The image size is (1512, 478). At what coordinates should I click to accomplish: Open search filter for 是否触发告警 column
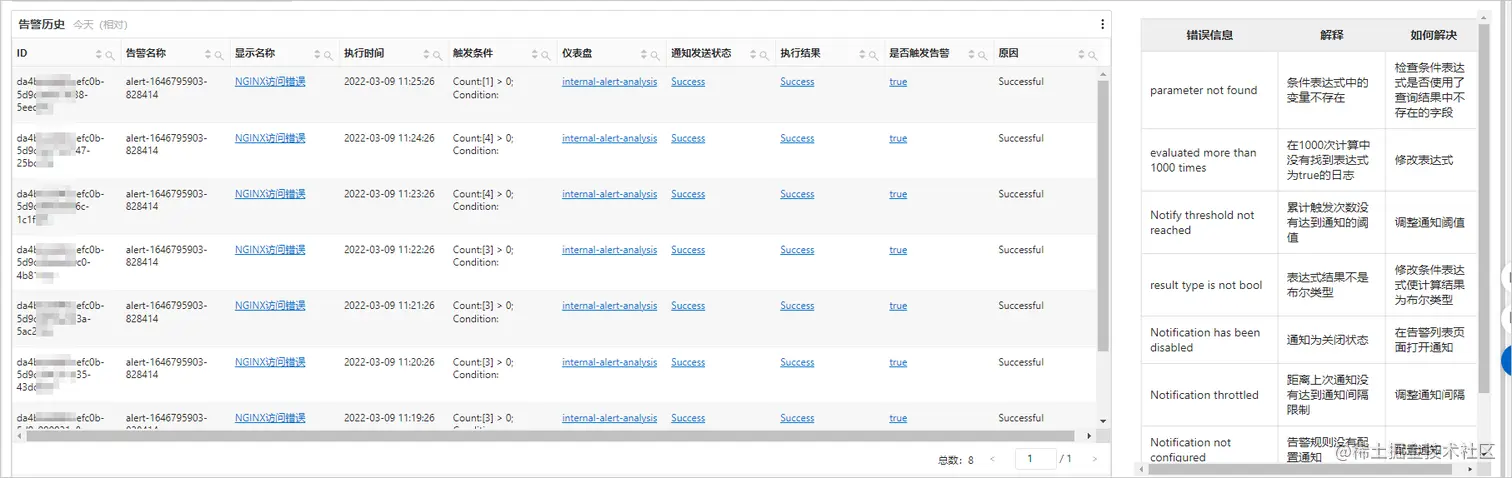click(982, 55)
